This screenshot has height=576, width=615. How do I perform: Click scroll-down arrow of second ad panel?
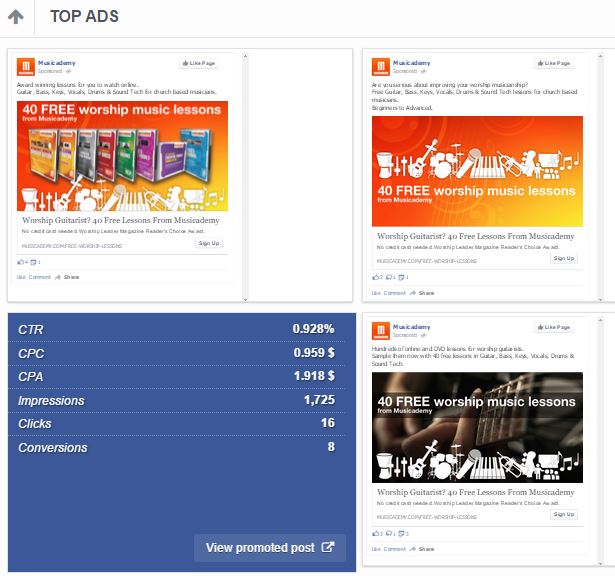600,300
